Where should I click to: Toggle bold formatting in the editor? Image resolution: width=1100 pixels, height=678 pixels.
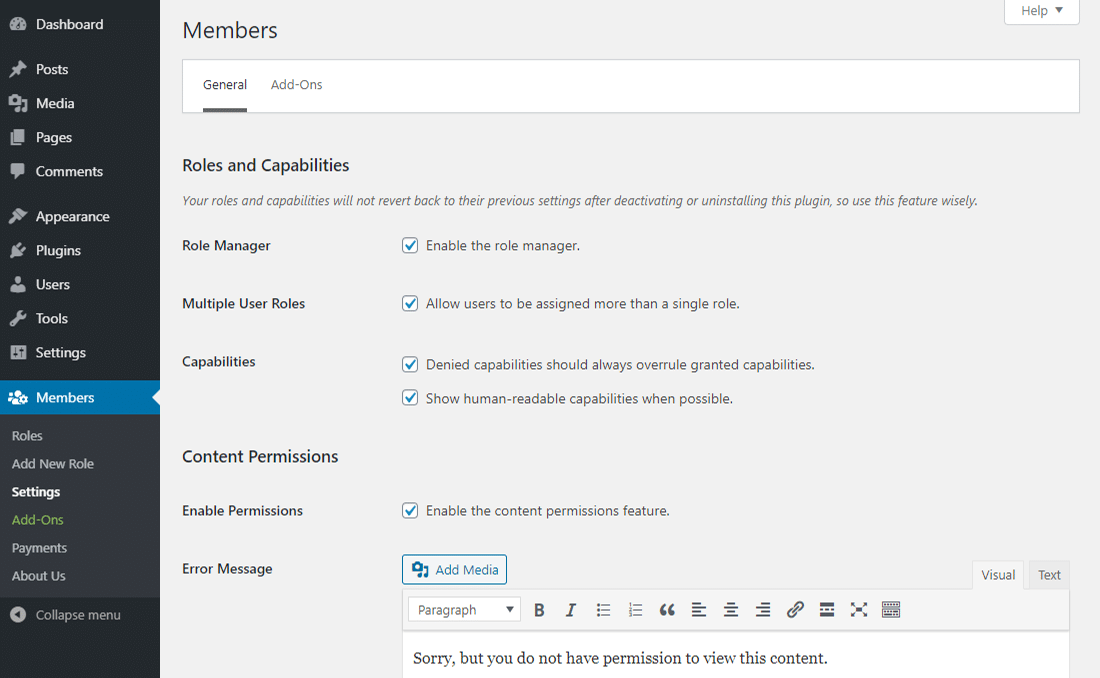point(539,609)
